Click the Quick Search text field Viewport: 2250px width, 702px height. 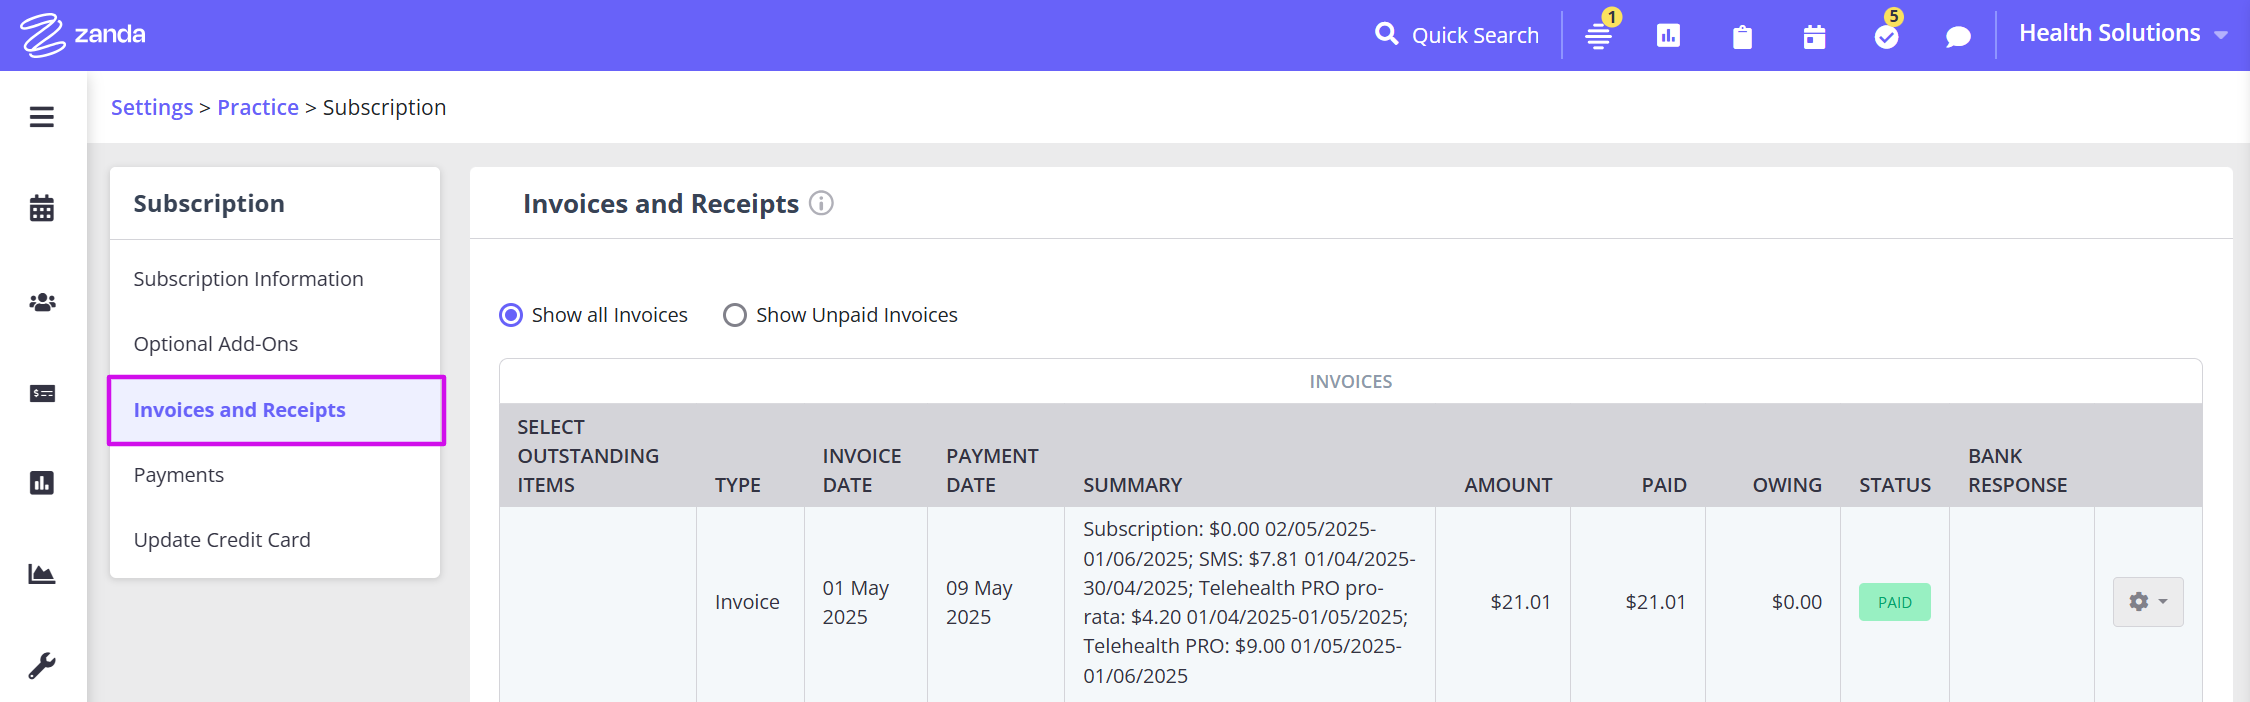(x=1475, y=35)
